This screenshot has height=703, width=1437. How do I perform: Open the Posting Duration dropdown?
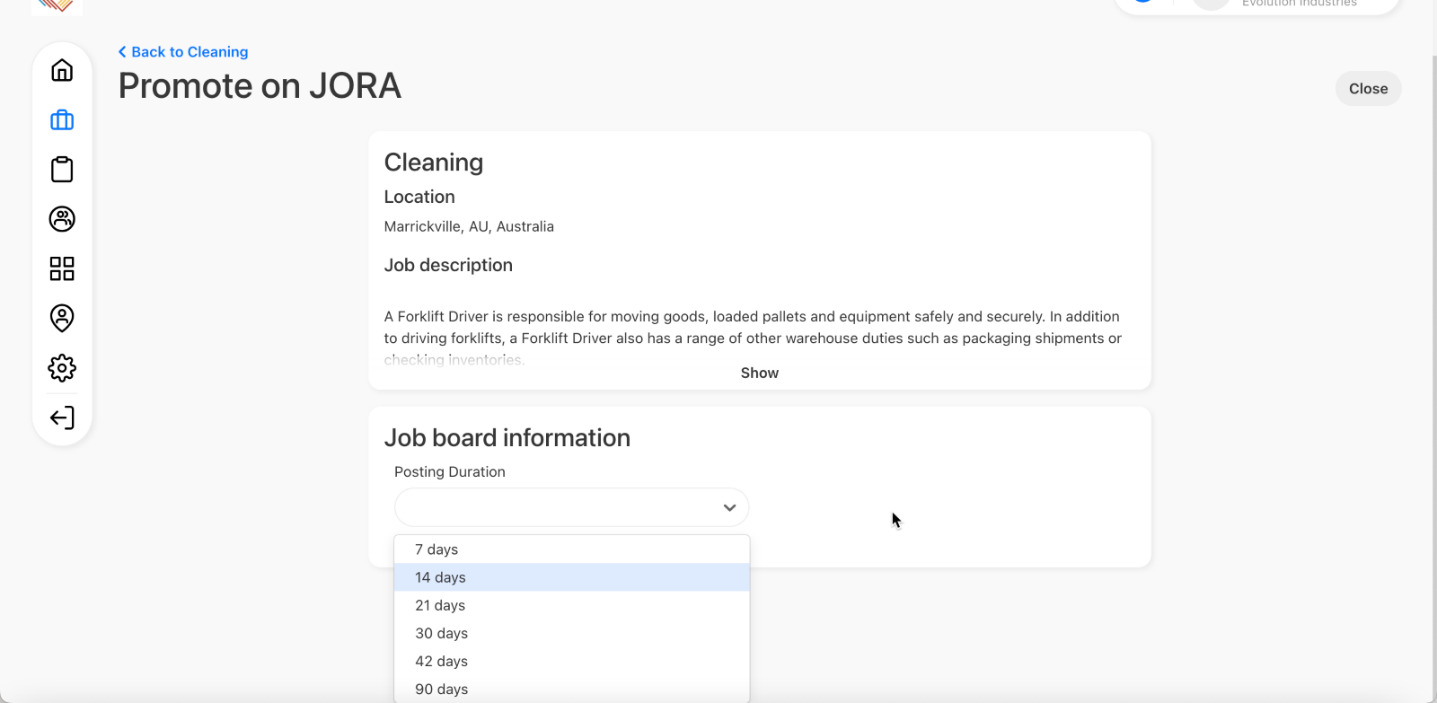[571, 507]
